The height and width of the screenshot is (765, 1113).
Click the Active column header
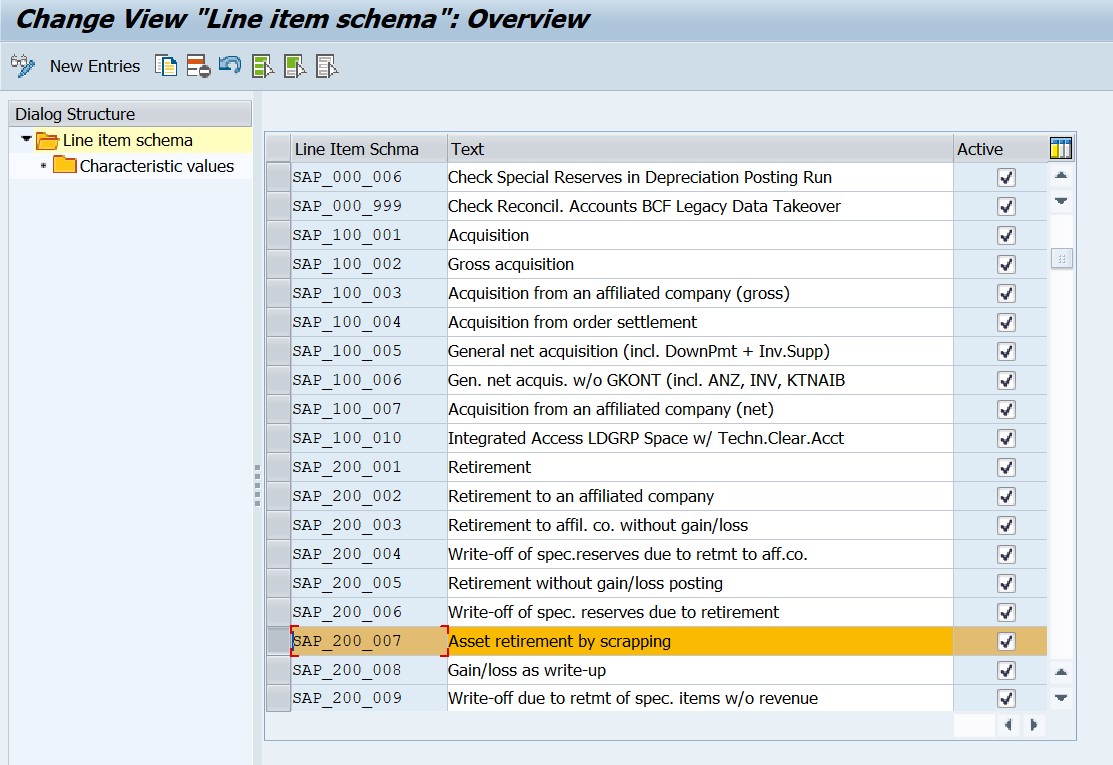coord(998,149)
